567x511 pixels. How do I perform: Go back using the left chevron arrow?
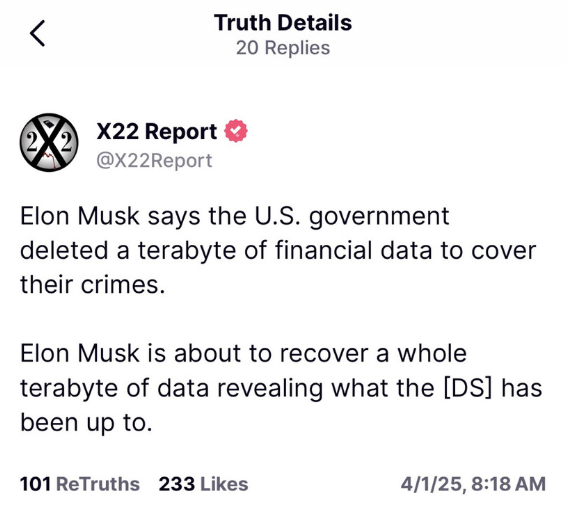click(x=37, y=33)
